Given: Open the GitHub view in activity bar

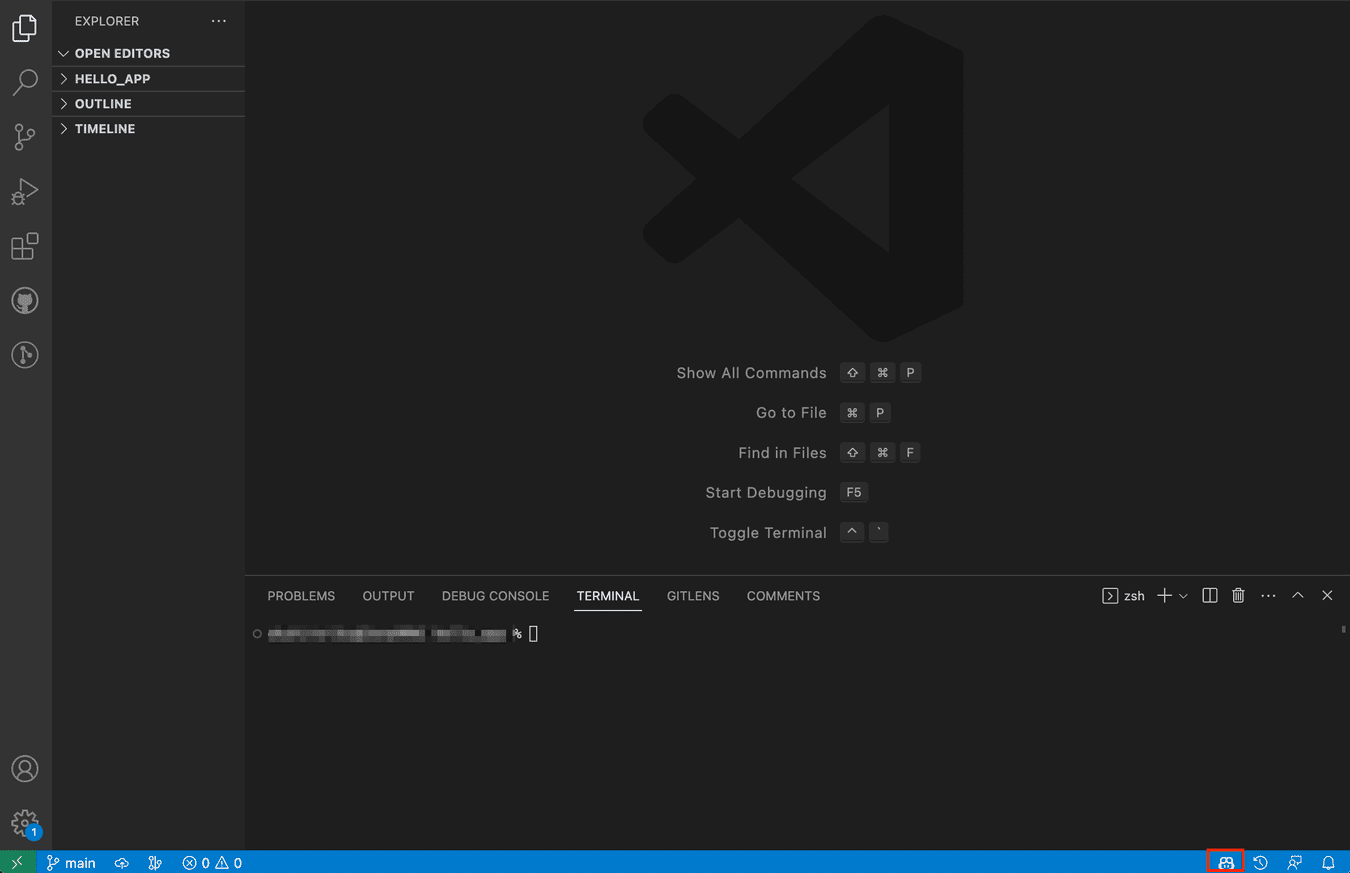Looking at the screenshot, I should [x=25, y=300].
